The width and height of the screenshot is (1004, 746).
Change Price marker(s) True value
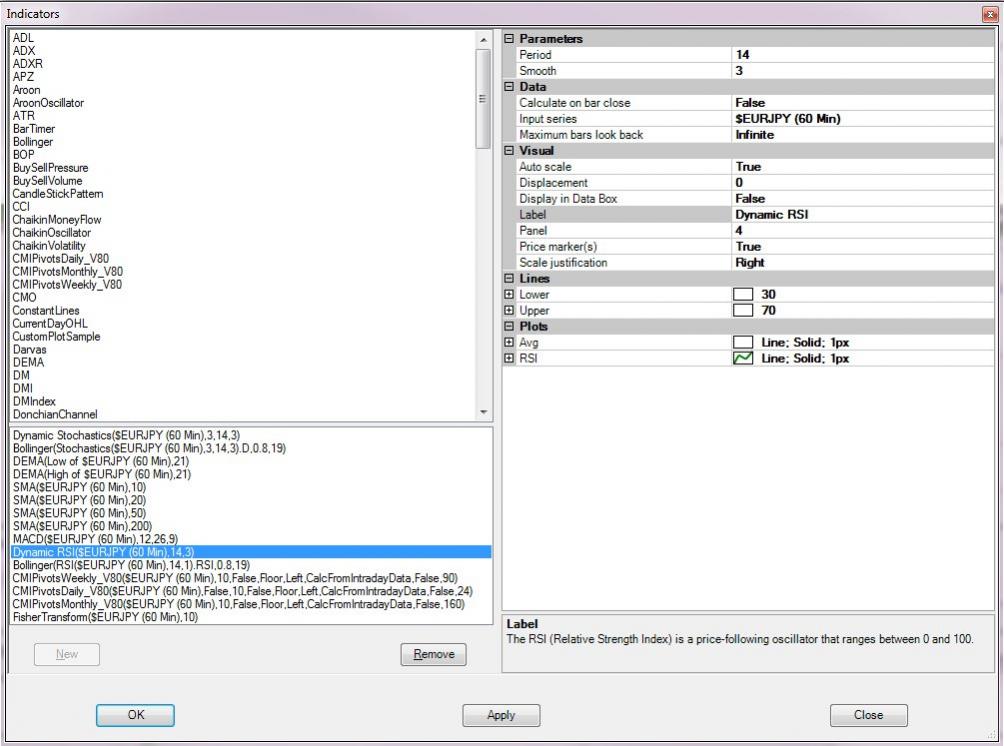coord(862,247)
